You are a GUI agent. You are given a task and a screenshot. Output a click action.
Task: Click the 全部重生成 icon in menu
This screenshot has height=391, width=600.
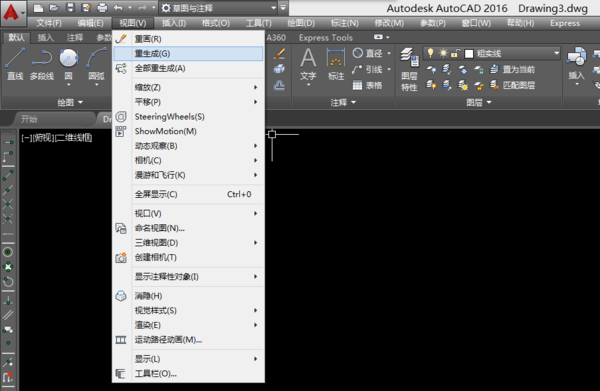tap(121, 68)
